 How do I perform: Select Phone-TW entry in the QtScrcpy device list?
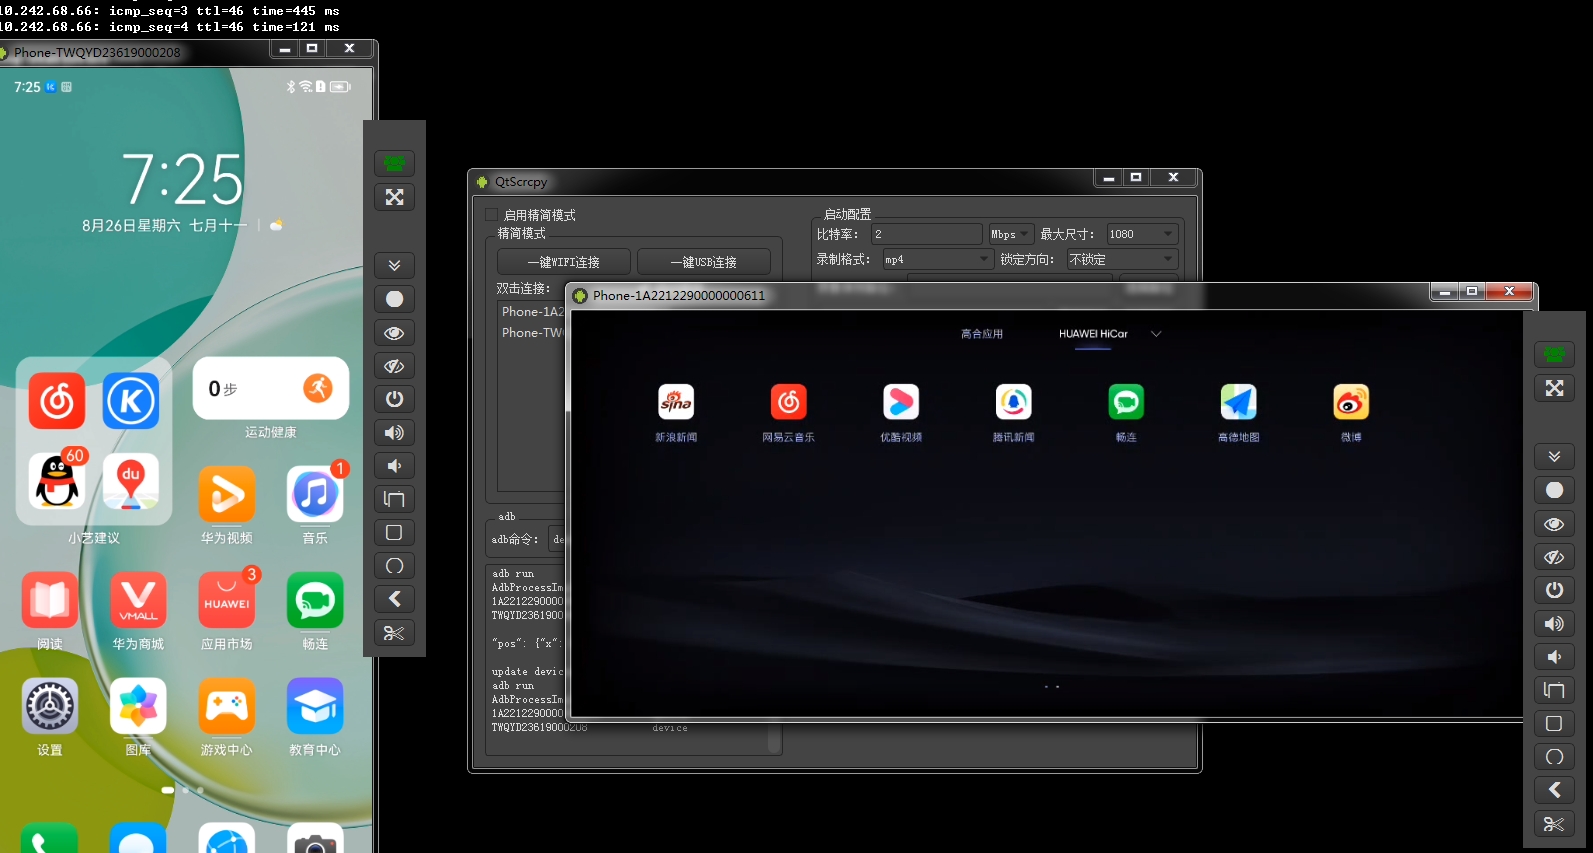tap(533, 333)
